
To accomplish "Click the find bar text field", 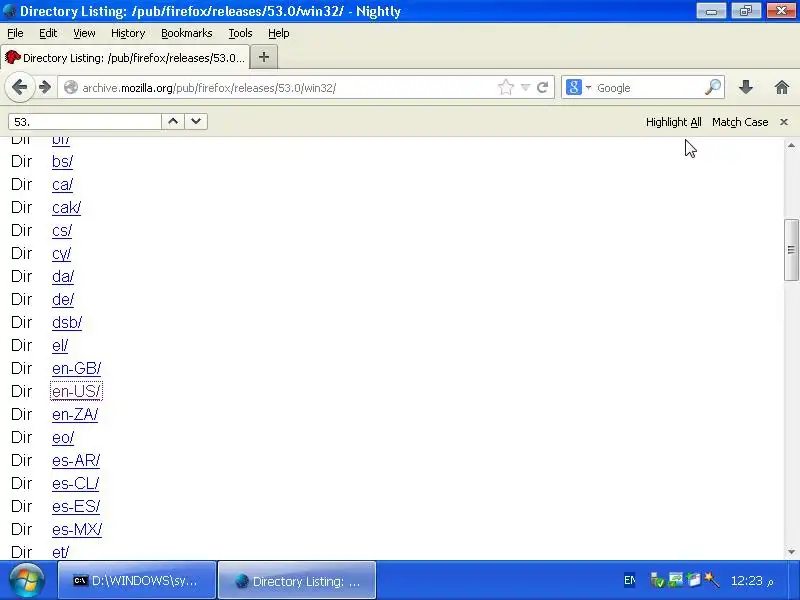I will pyautogui.click(x=85, y=121).
